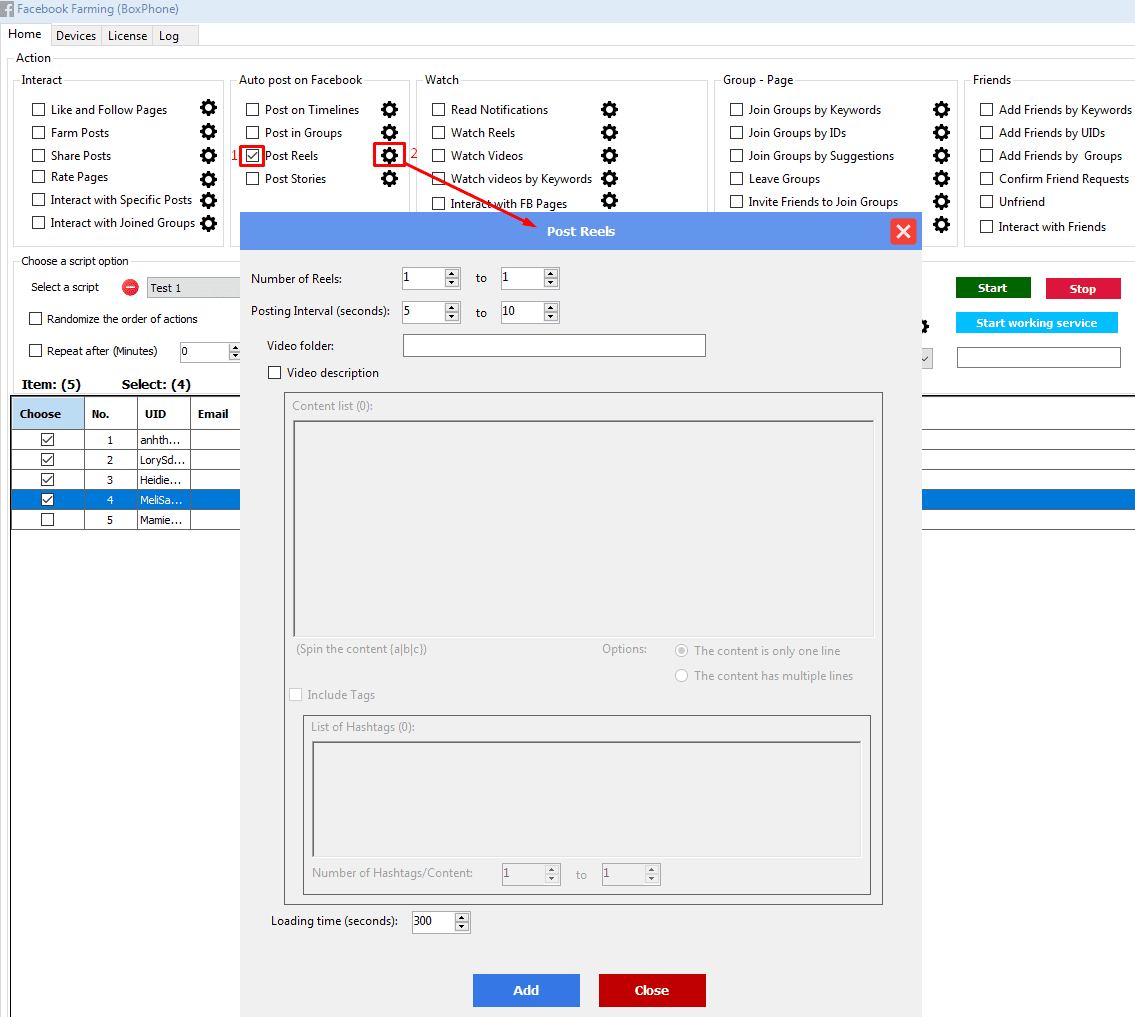Enable Confirm Friend Requests checkbox
Image resolution: width=1135 pixels, height=1017 pixels.
(987, 178)
